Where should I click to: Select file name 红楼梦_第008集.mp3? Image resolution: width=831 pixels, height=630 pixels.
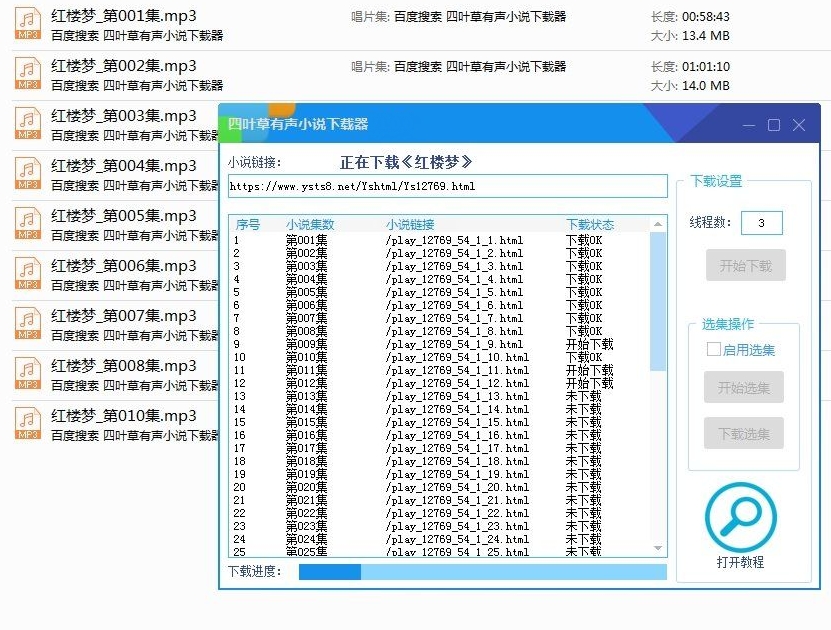(x=123, y=366)
